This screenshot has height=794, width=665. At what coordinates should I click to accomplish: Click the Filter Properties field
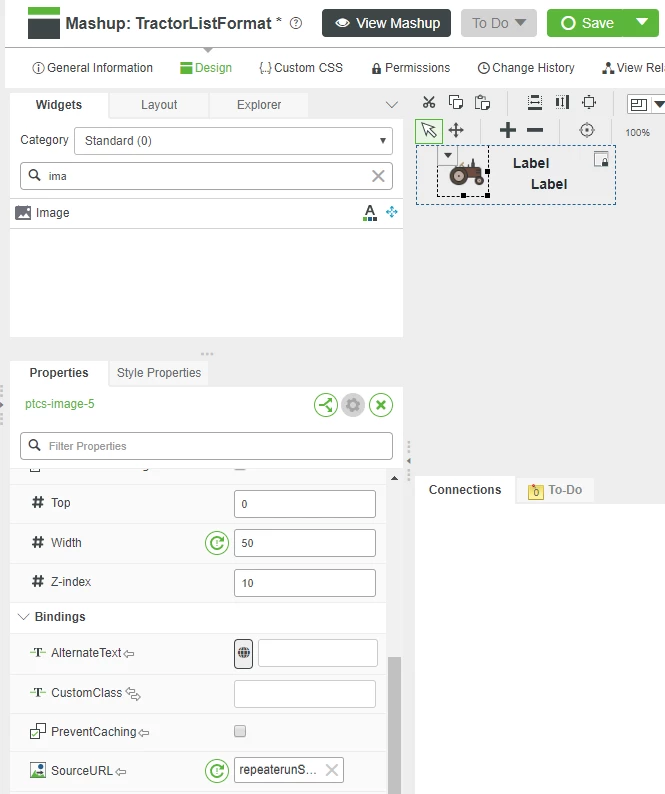click(x=206, y=446)
